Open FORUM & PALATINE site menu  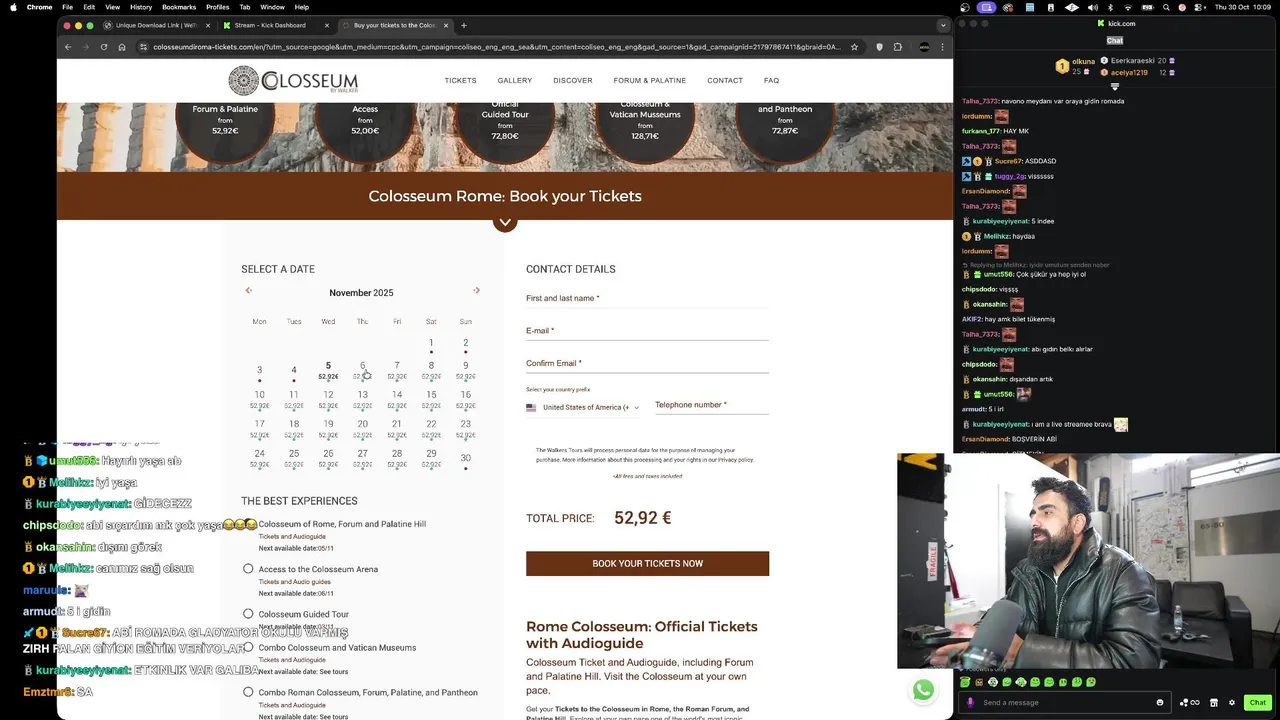tap(650, 80)
